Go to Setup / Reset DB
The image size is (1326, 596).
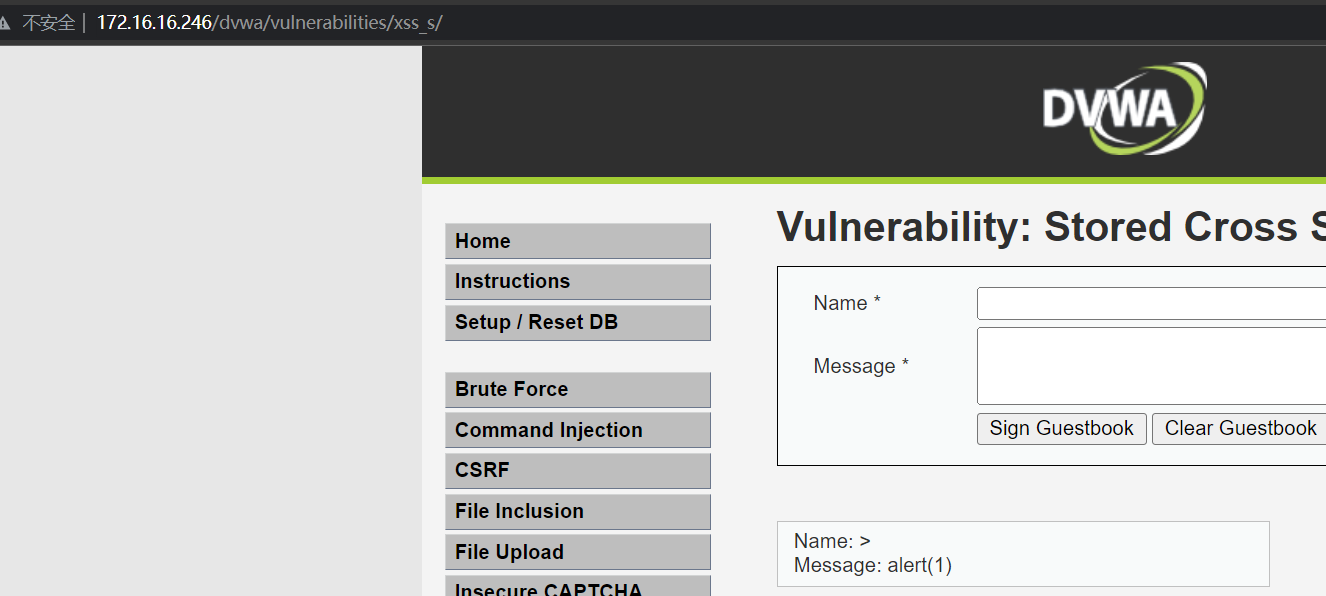pyautogui.click(x=578, y=323)
